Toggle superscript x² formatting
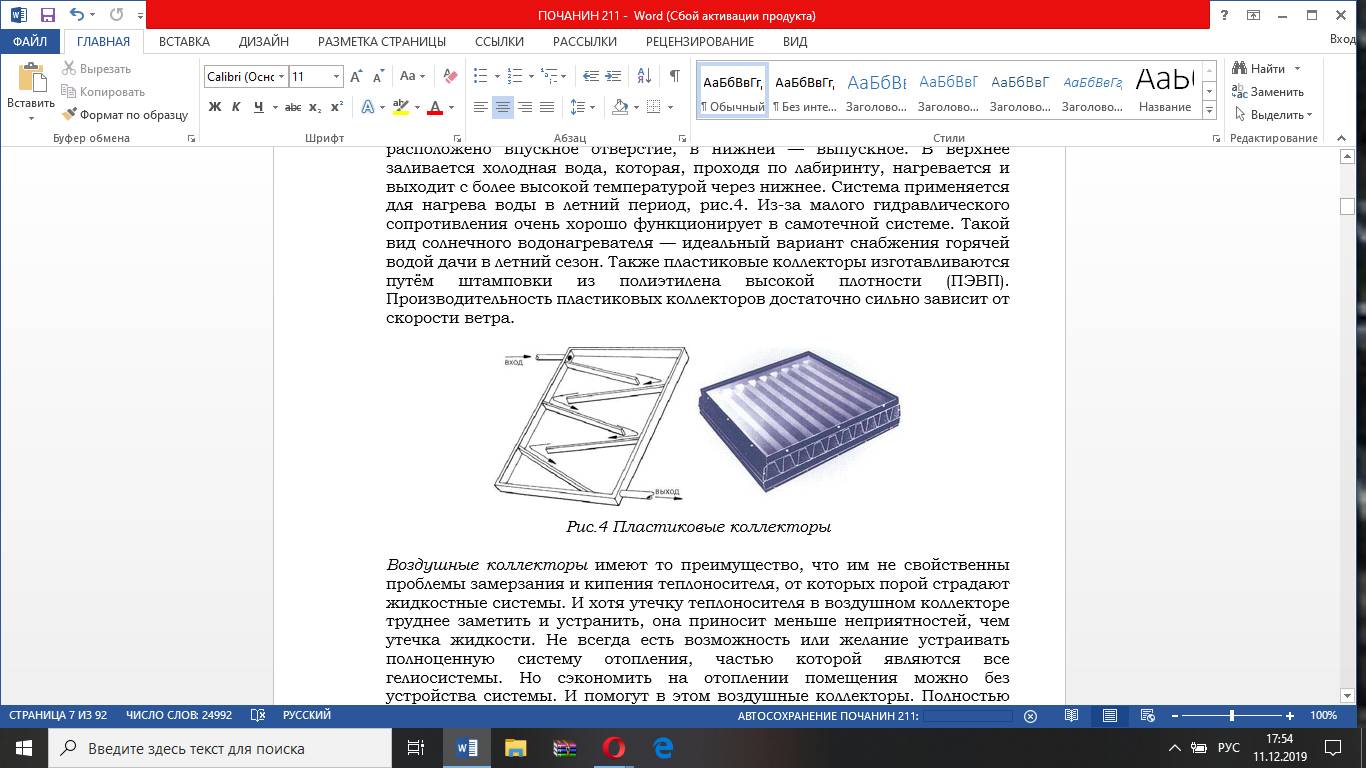 click(x=337, y=107)
